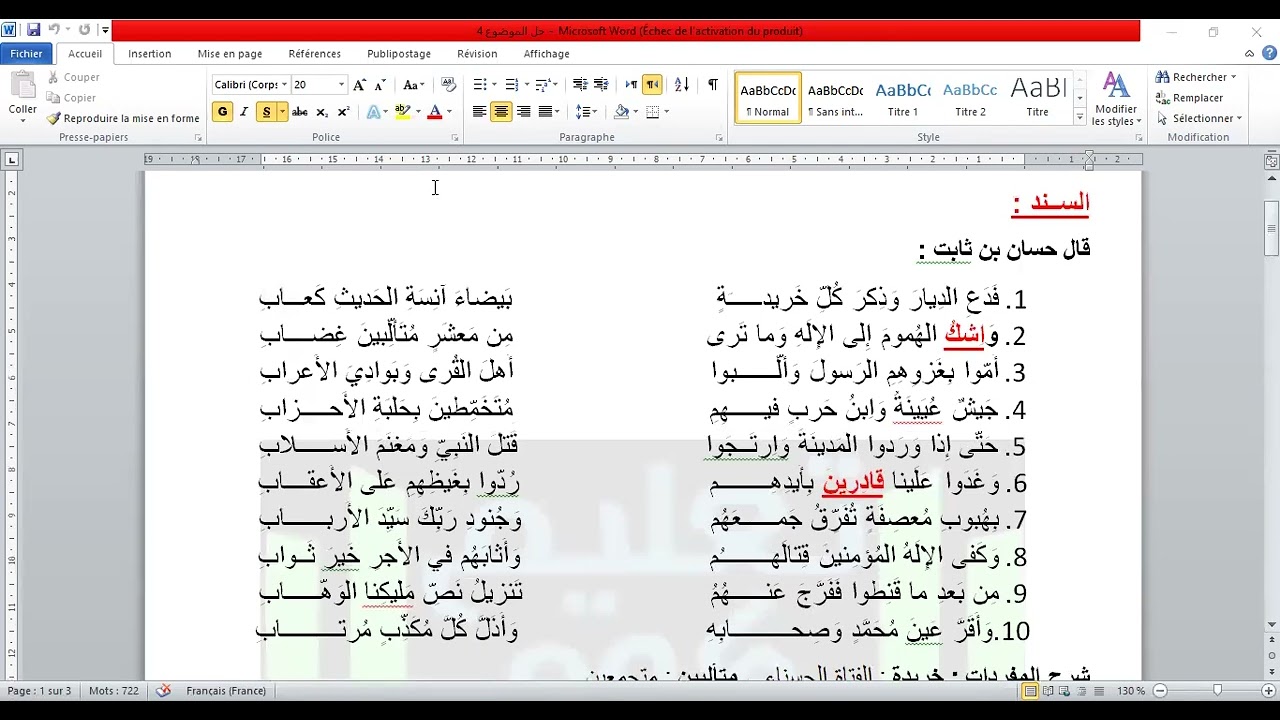Click the ruler tab selector L icon
Image resolution: width=1280 pixels, height=720 pixels.
[12, 159]
